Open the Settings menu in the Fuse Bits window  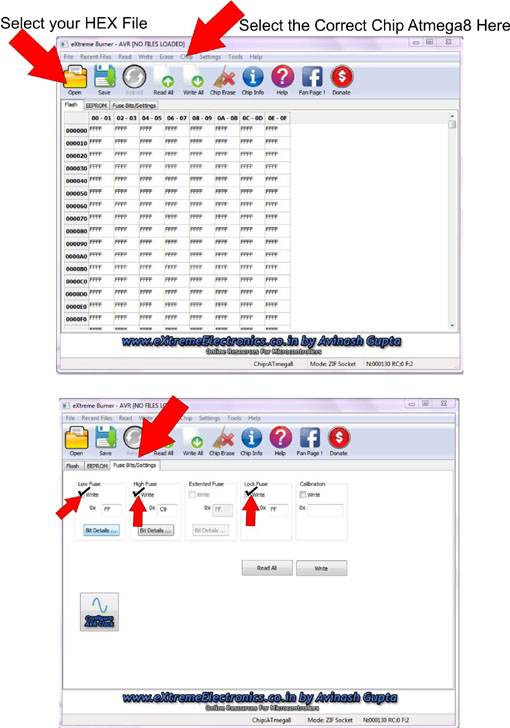tap(209, 418)
